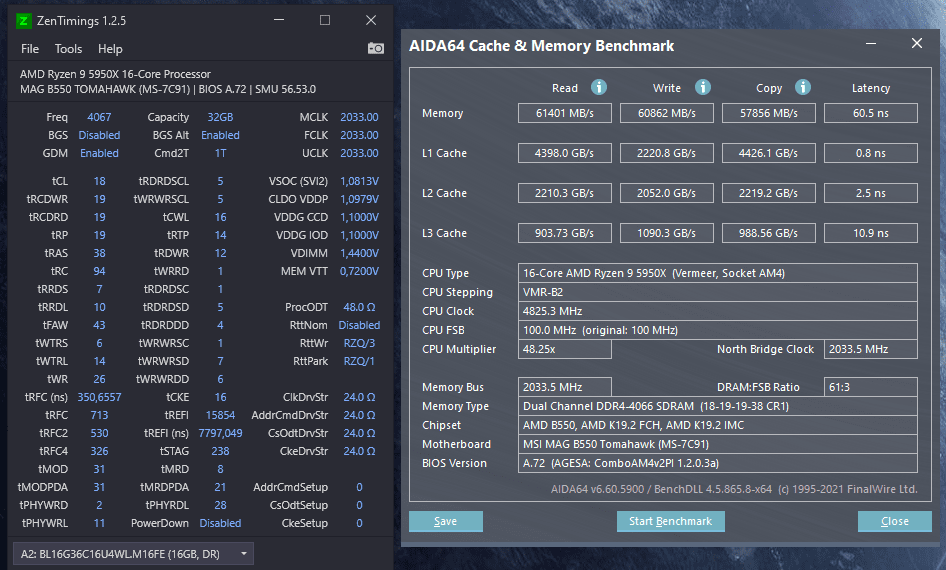Click the info icon next to Copy
The width and height of the screenshot is (946, 570).
tap(802, 87)
